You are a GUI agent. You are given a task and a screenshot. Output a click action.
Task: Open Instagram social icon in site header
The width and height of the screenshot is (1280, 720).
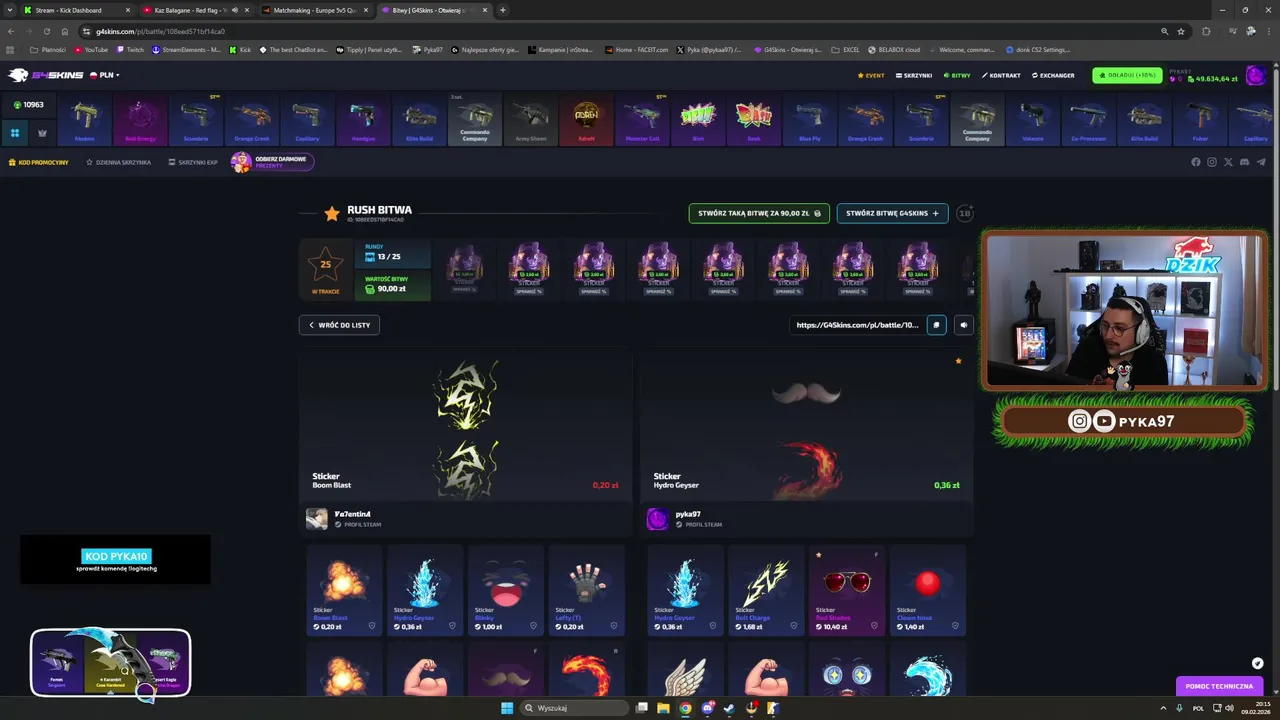[1212, 162]
